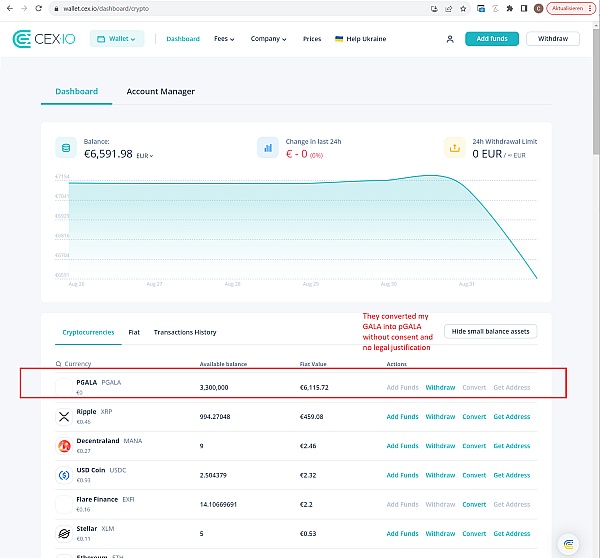Click the install app icon in address bar

[434, 8]
